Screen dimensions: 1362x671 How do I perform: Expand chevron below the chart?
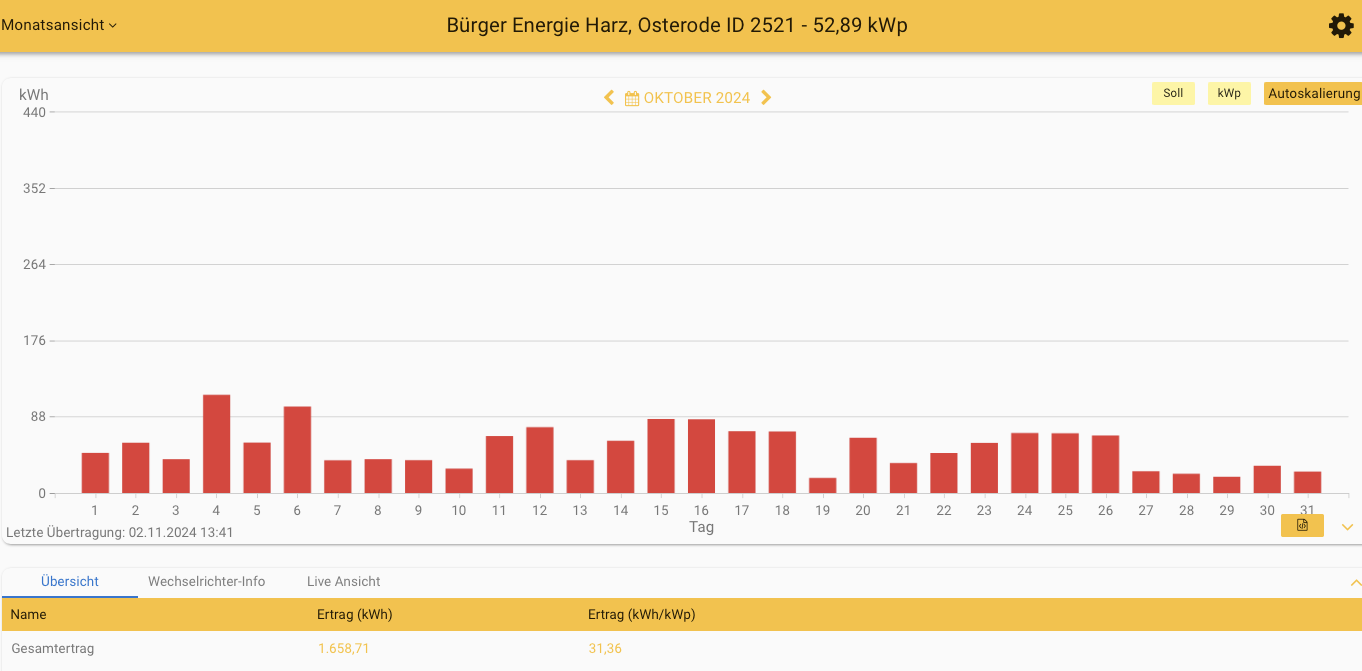1347,527
